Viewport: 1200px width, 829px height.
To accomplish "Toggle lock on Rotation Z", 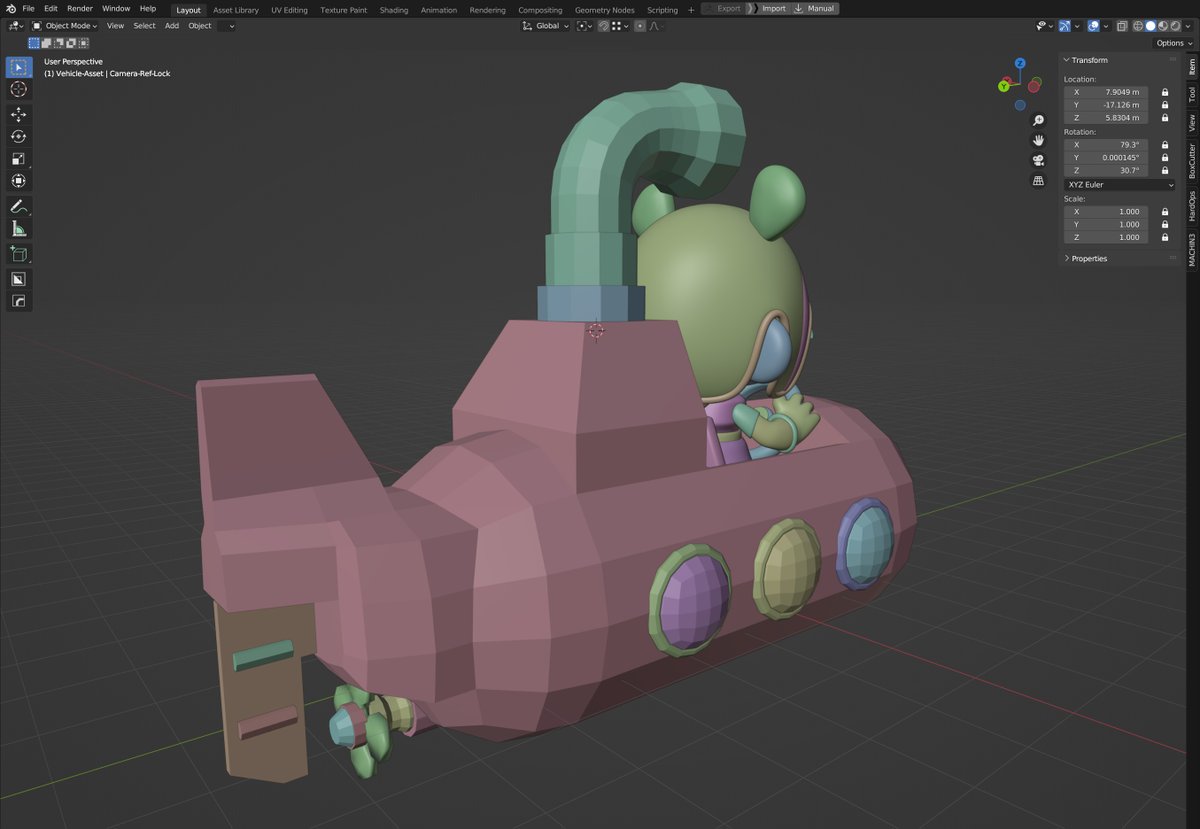I will [x=1164, y=171].
